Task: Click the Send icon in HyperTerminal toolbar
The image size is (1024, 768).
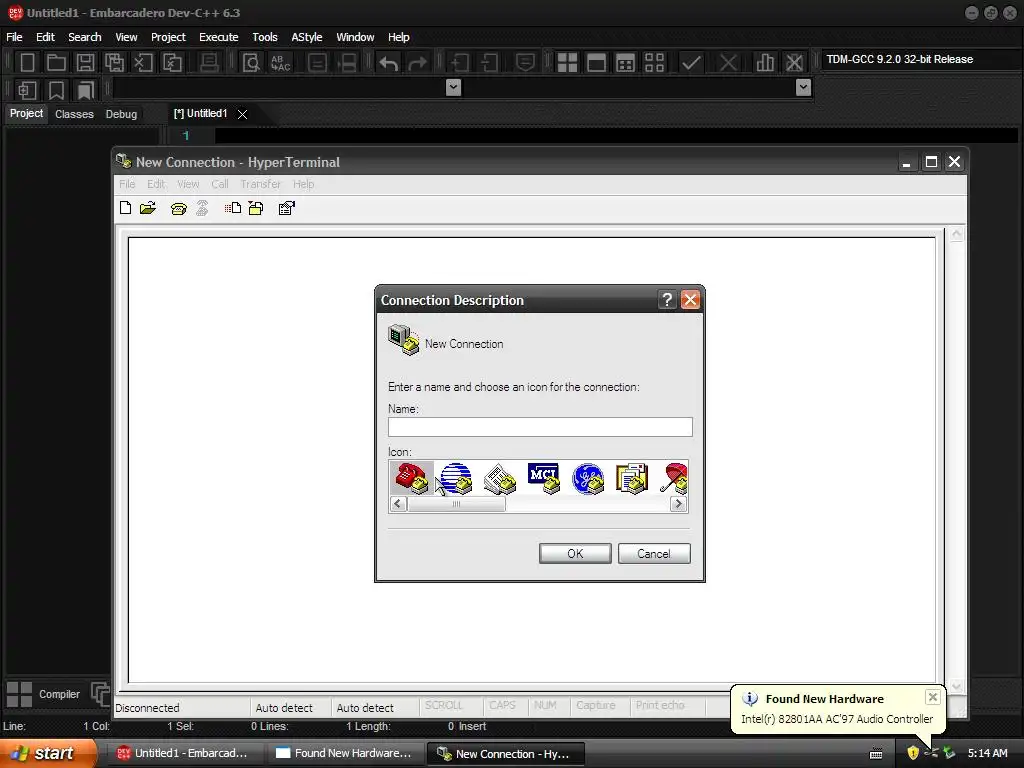Action: pyautogui.click(x=232, y=208)
